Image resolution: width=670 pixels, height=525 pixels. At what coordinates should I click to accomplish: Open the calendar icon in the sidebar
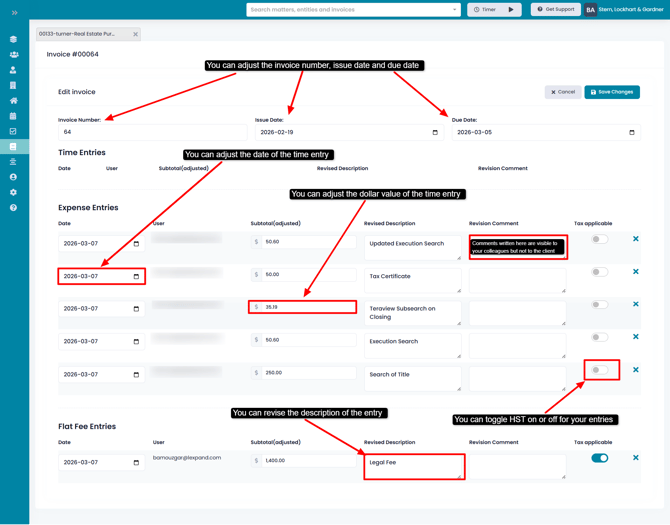point(13,116)
